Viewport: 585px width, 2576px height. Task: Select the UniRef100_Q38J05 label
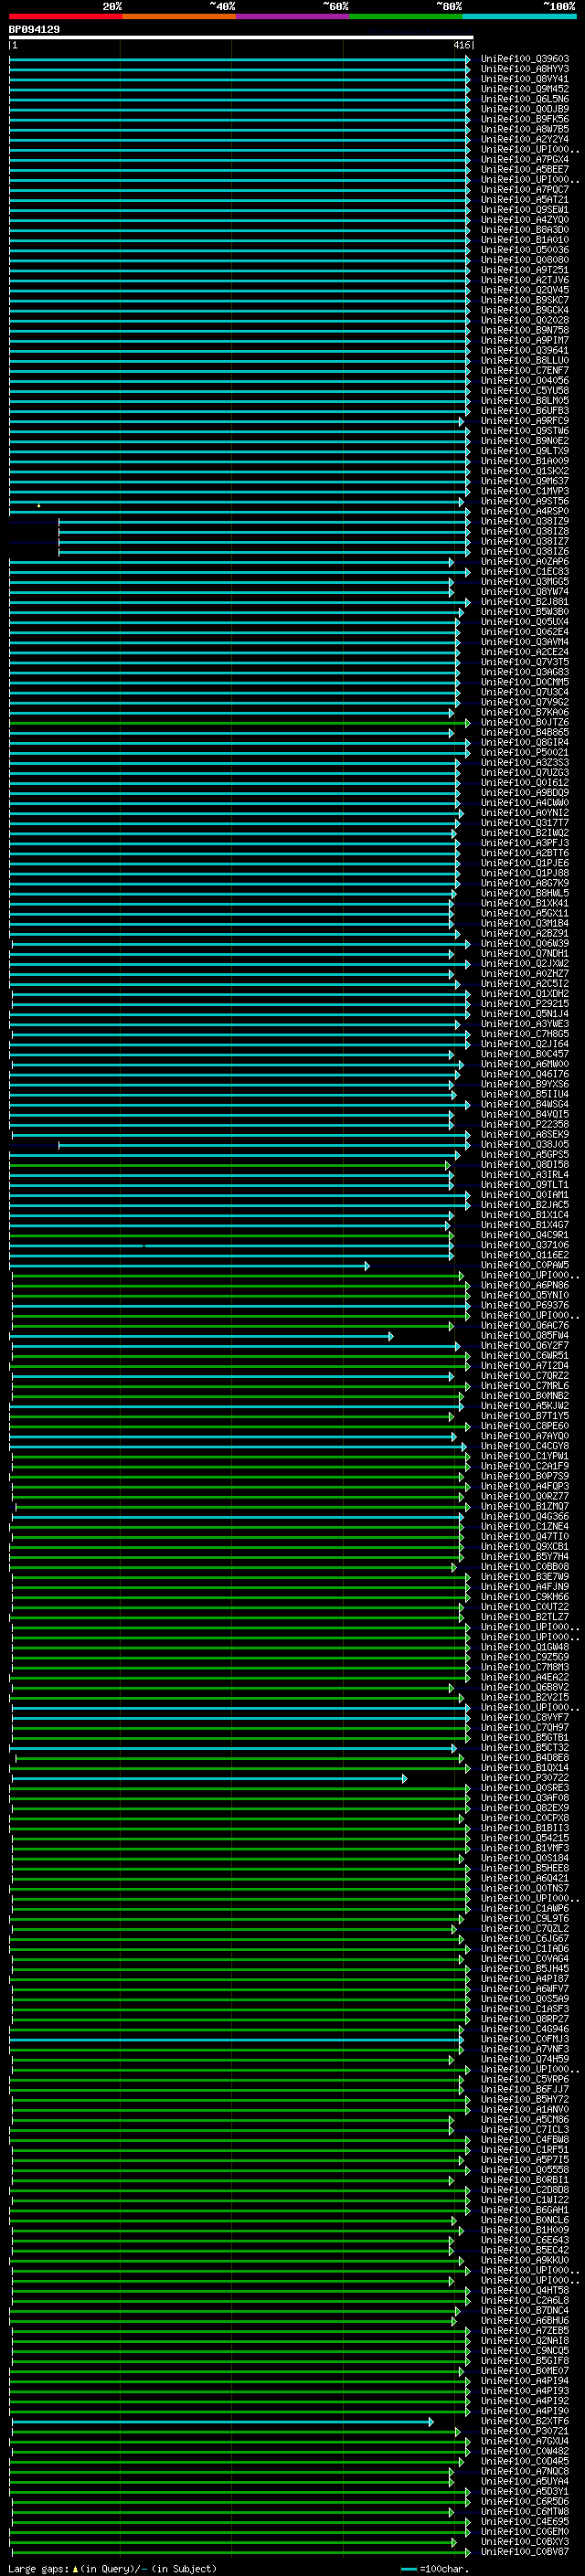tap(525, 1144)
